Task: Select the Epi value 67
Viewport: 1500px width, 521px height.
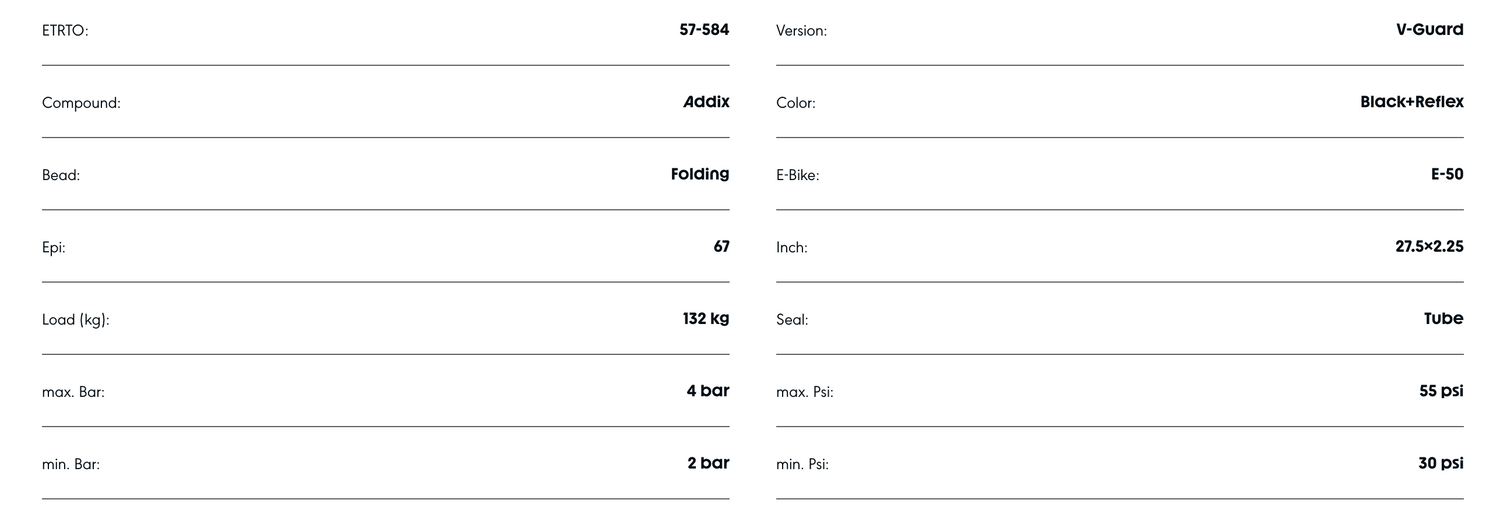Action: (x=721, y=246)
